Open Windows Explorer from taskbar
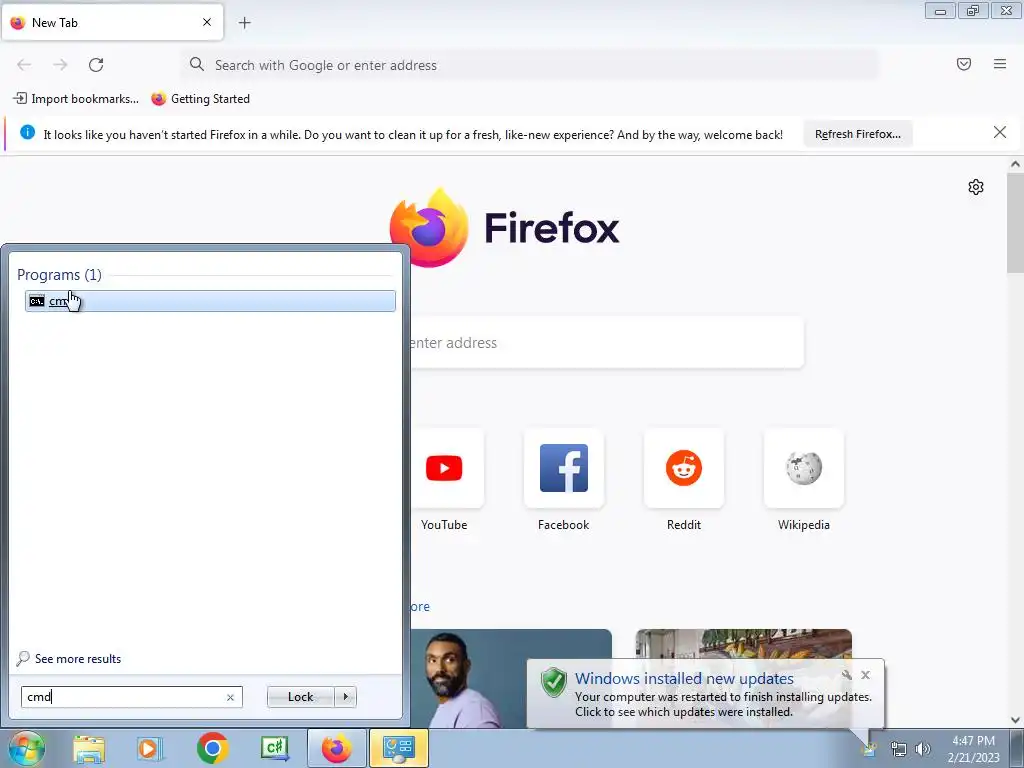The width and height of the screenshot is (1024, 768). [x=89, y=749]
